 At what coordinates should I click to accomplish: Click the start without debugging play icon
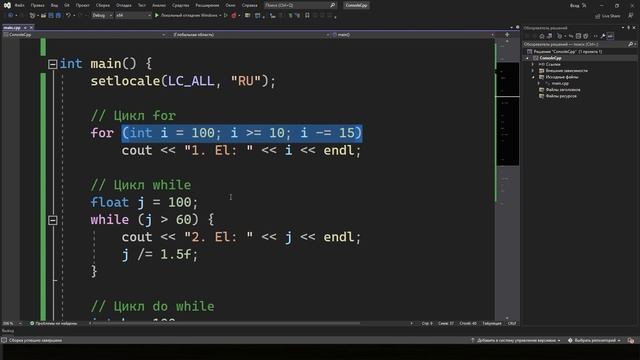226,16
